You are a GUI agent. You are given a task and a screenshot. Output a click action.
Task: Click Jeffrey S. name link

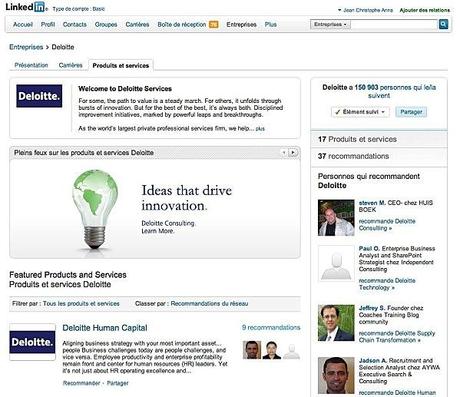click(x=372, y=308)
